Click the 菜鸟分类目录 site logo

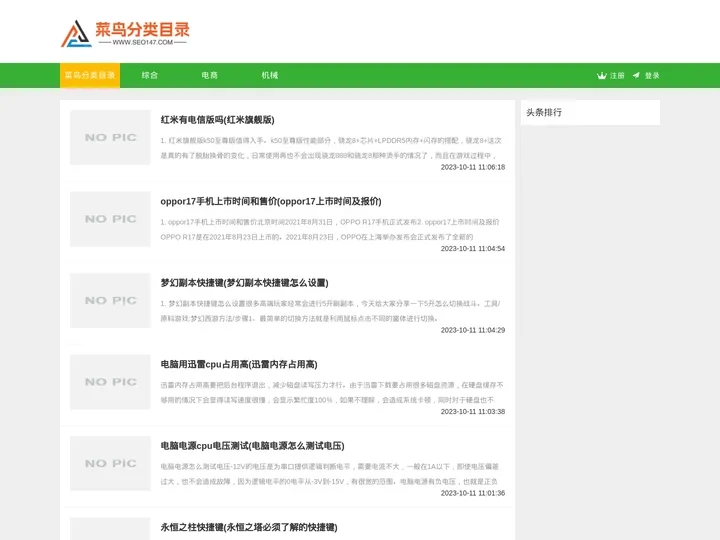click(x=125, y=34)
